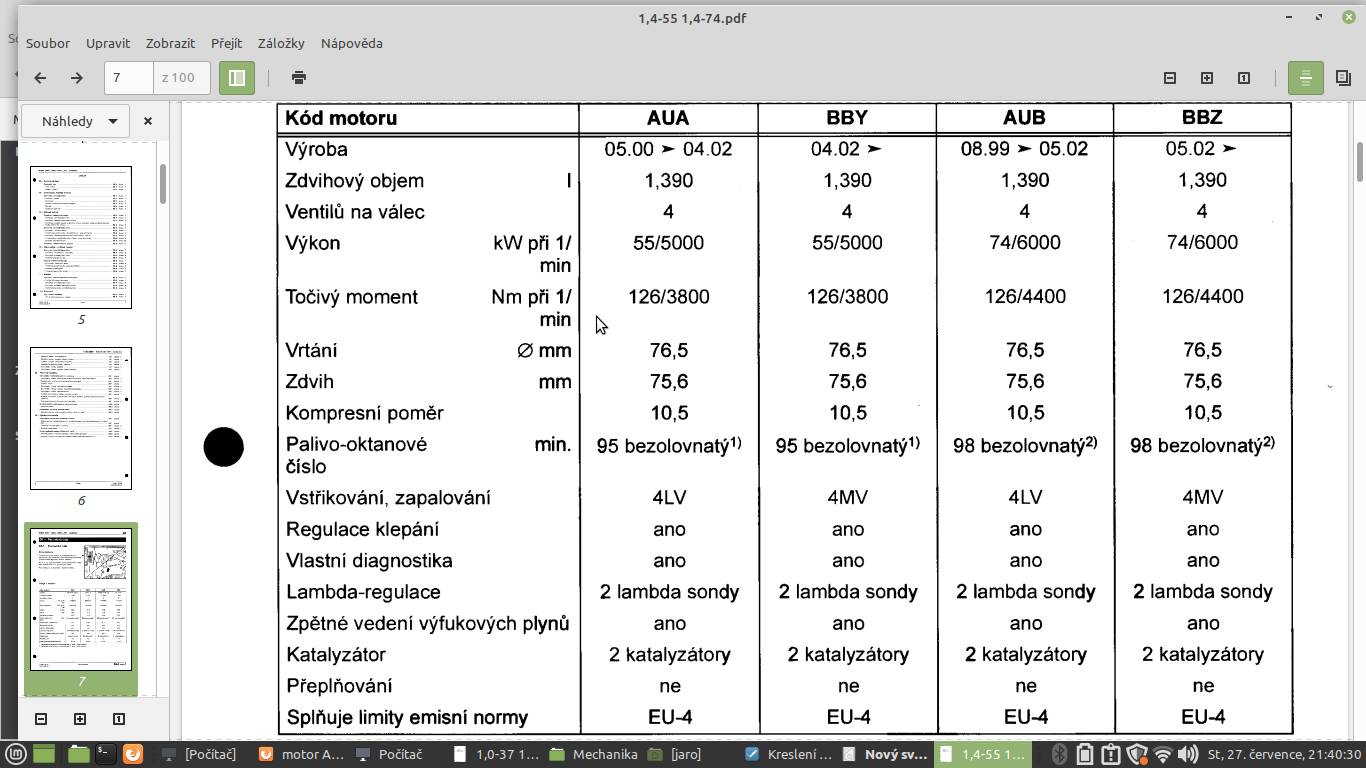Viewport: 1366px width, 768px height.
Task: Shrink thumbnails with sidebar minus icon
Action: coord(41,719)
